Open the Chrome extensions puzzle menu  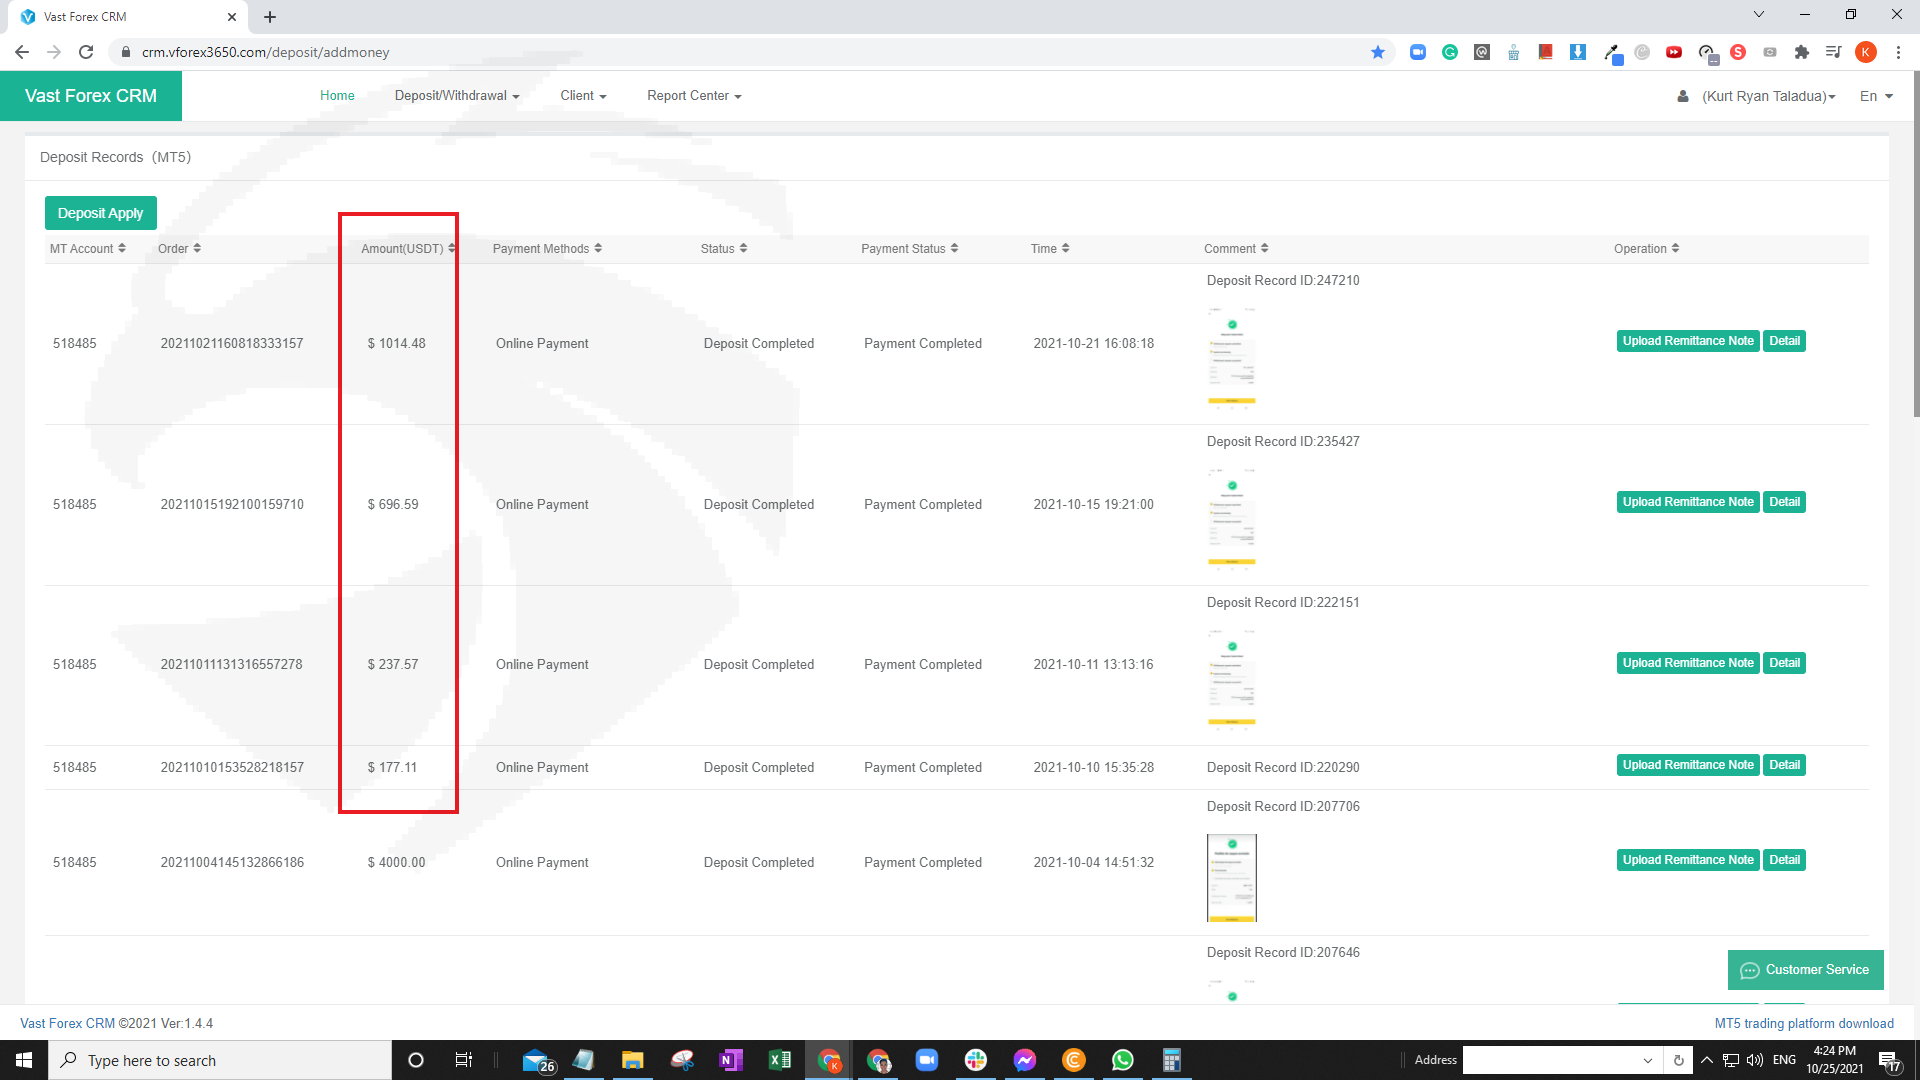(x=1802, y=52)
